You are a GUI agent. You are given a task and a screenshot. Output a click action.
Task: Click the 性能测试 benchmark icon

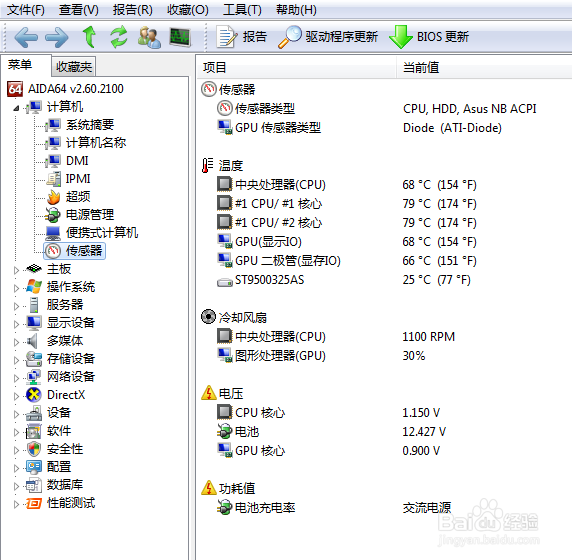pos(34,503)
